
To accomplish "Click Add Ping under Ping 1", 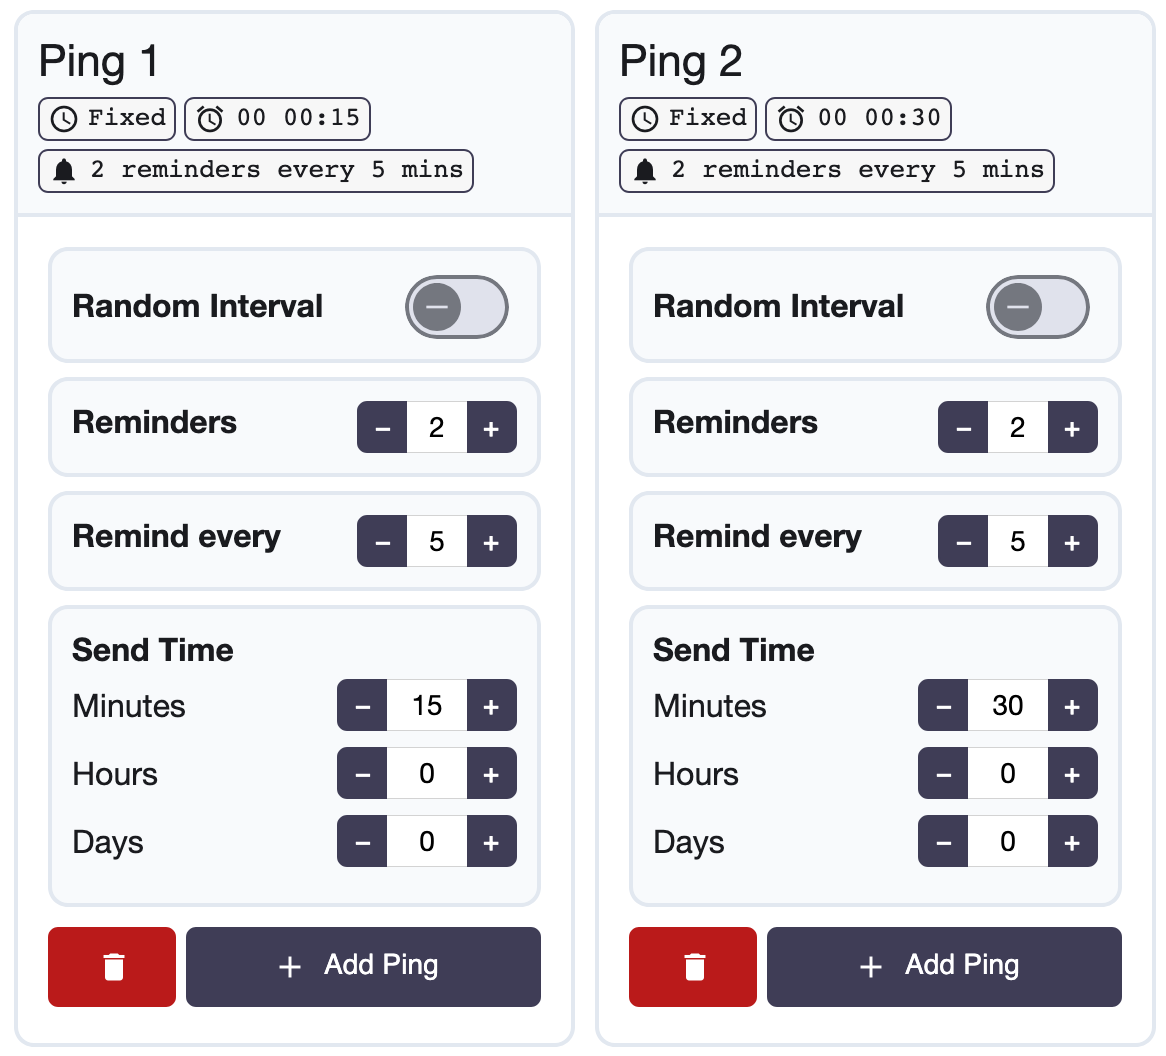I will coord(363,966).
